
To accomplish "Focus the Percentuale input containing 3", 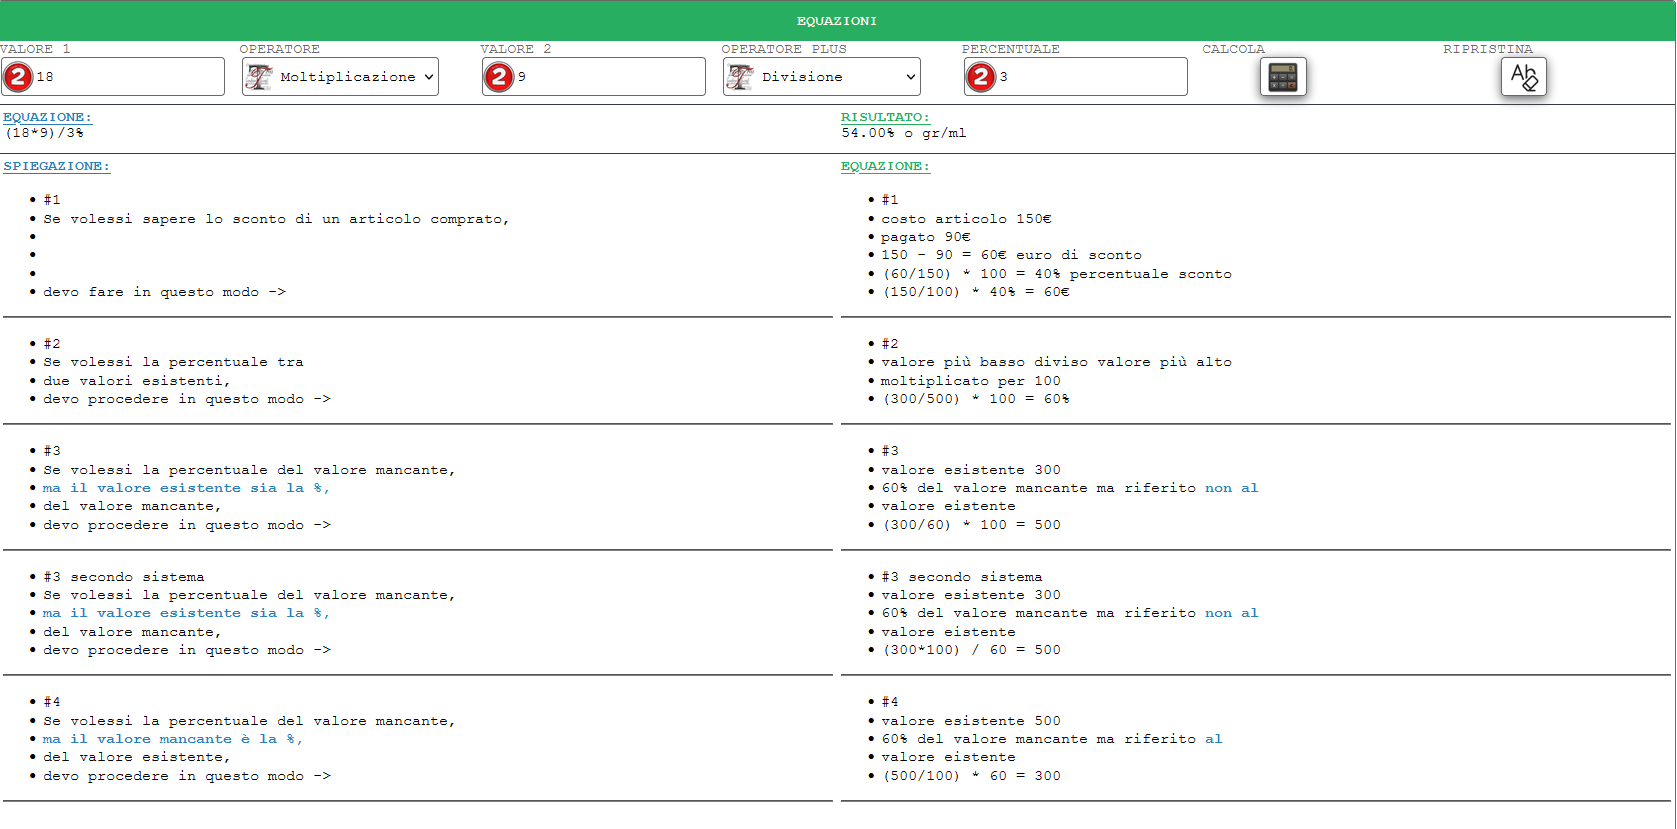I will pyautogui.click(x=1076, y=77).
